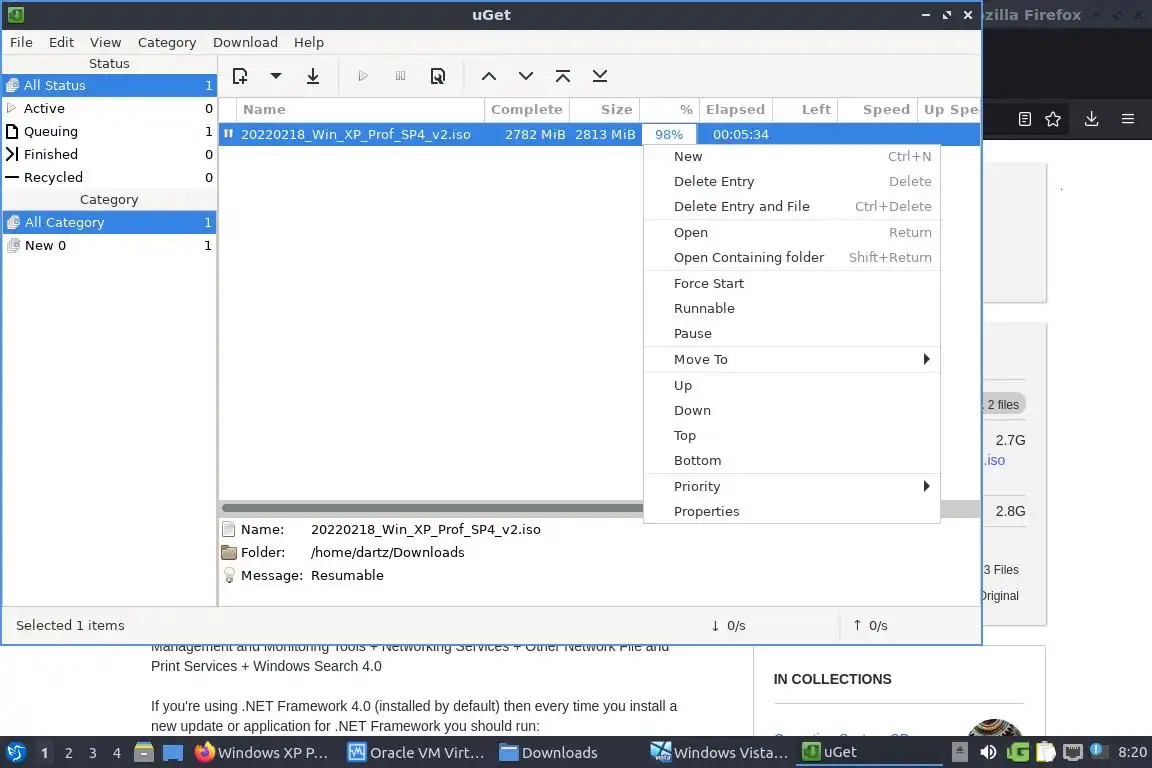Switch to workspace 2 in the taskbar
The width and height of the screenshot is (1152, 768).
pos(68,753)
